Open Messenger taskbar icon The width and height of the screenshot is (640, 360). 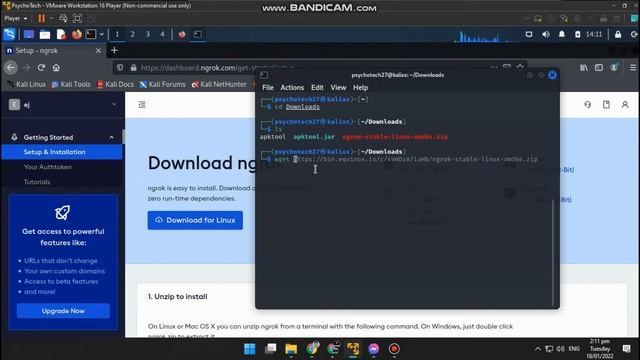coord(373,349)
